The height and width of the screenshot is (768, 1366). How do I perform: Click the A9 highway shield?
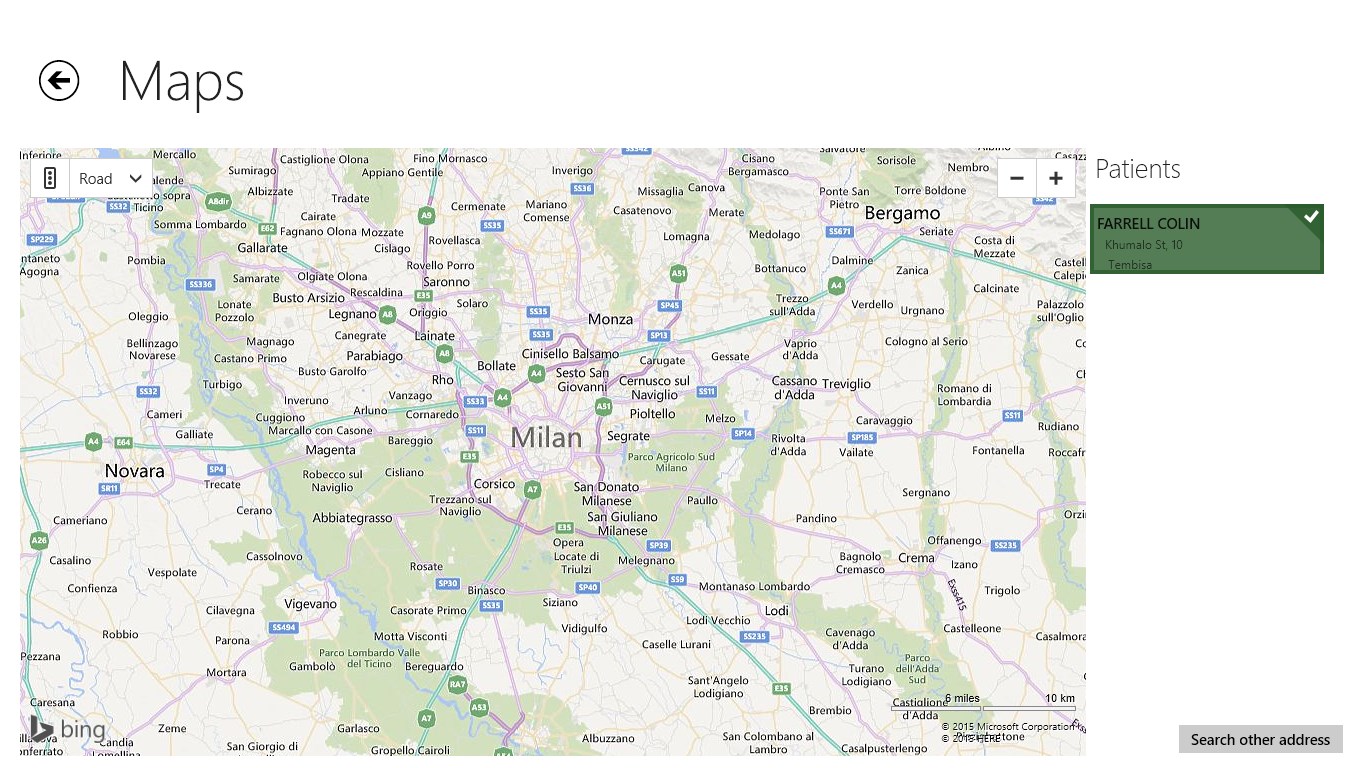point(427,215)
